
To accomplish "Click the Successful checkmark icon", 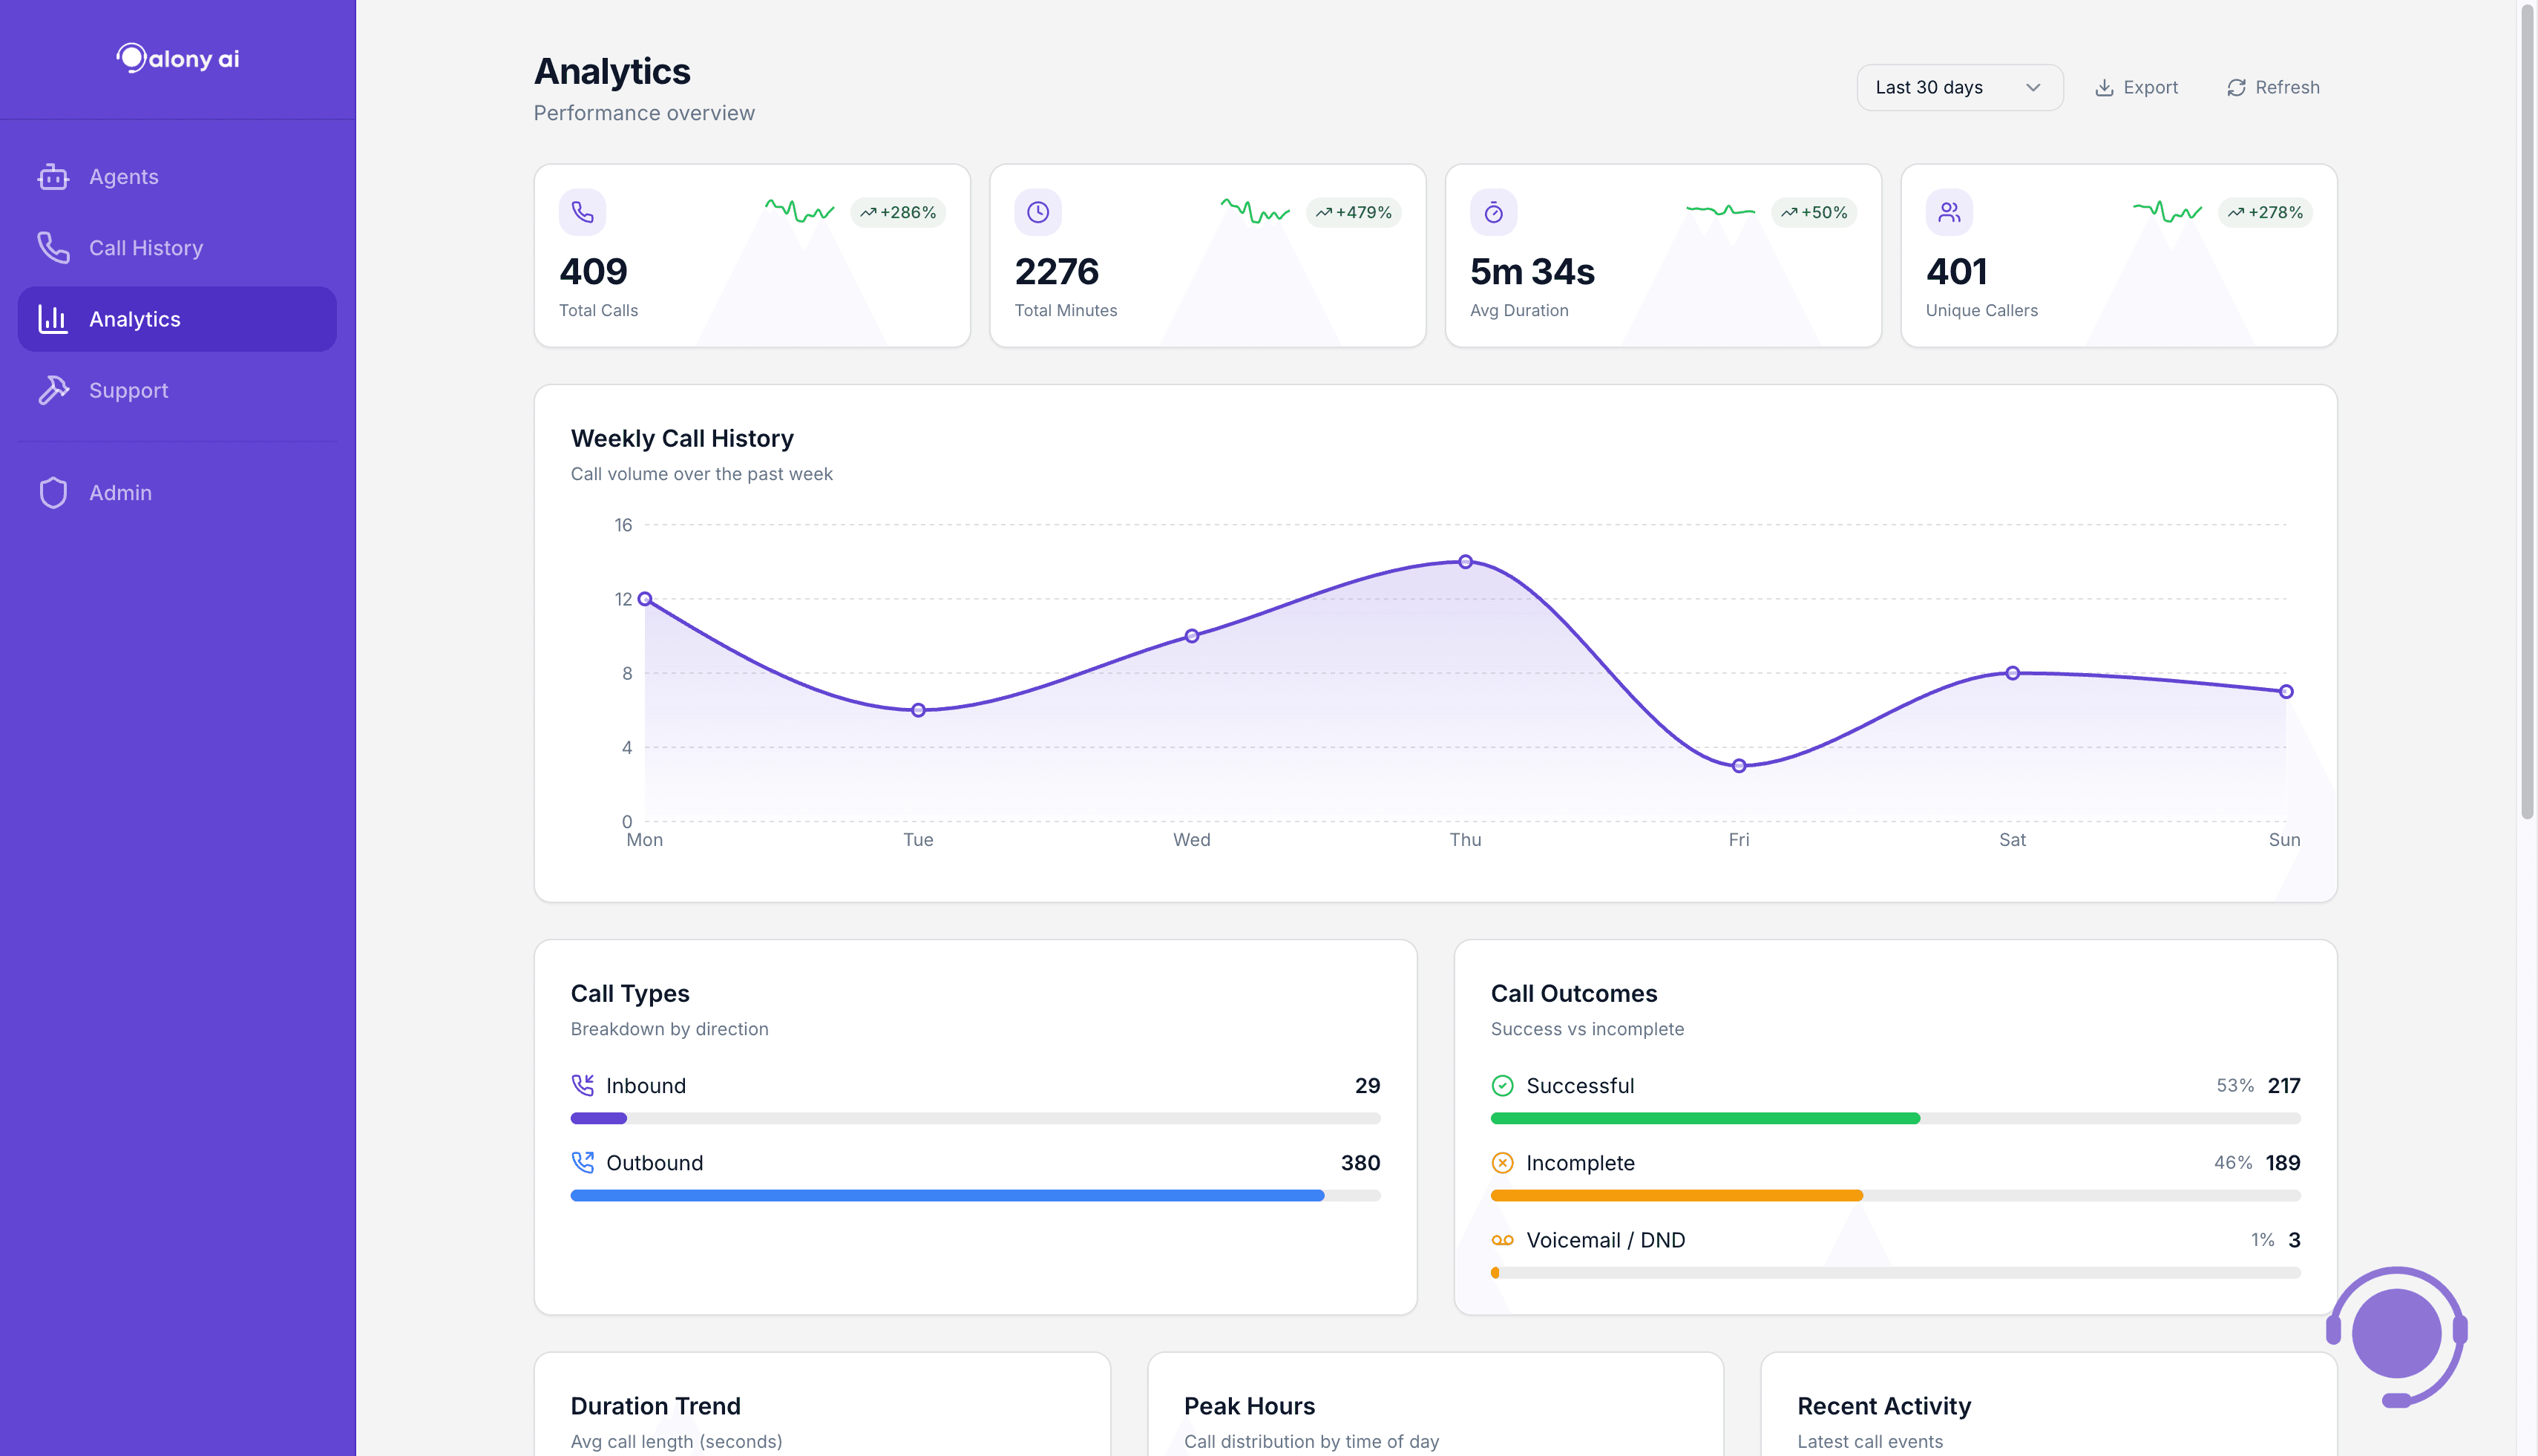I will coord(1502,1084).
